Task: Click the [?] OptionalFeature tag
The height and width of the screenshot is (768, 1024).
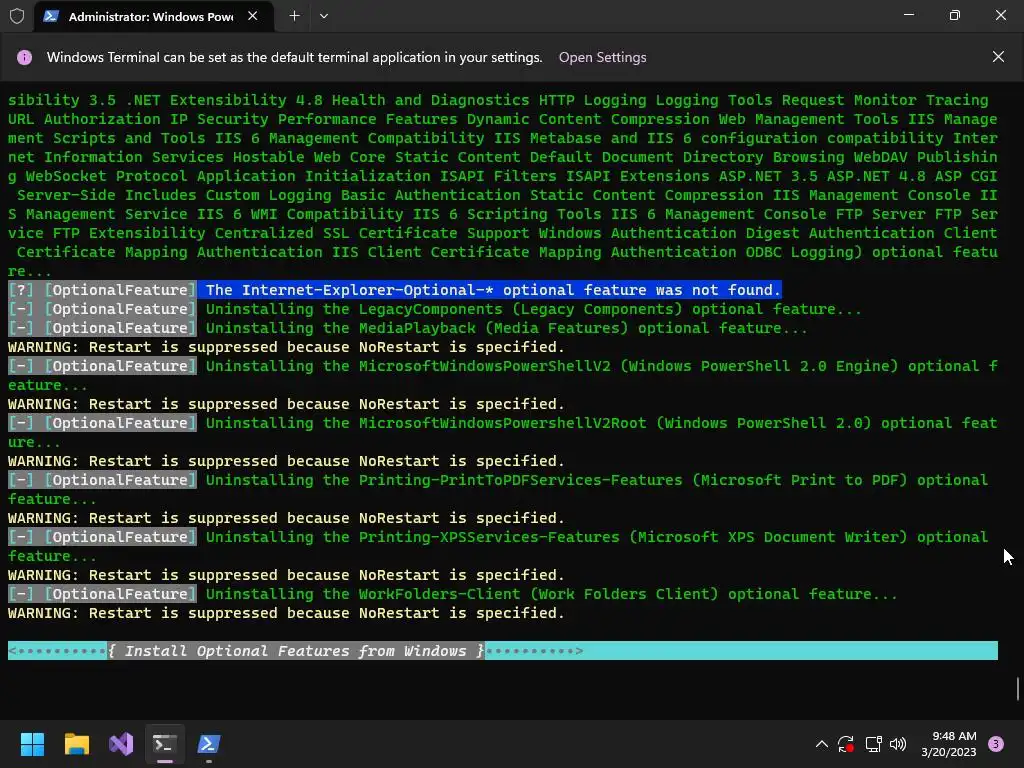Action: click(102, 290)
